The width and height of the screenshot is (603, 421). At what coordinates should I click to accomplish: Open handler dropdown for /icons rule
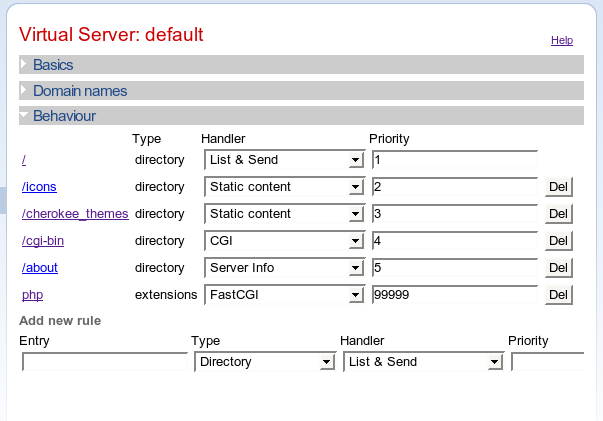point(284,186)
